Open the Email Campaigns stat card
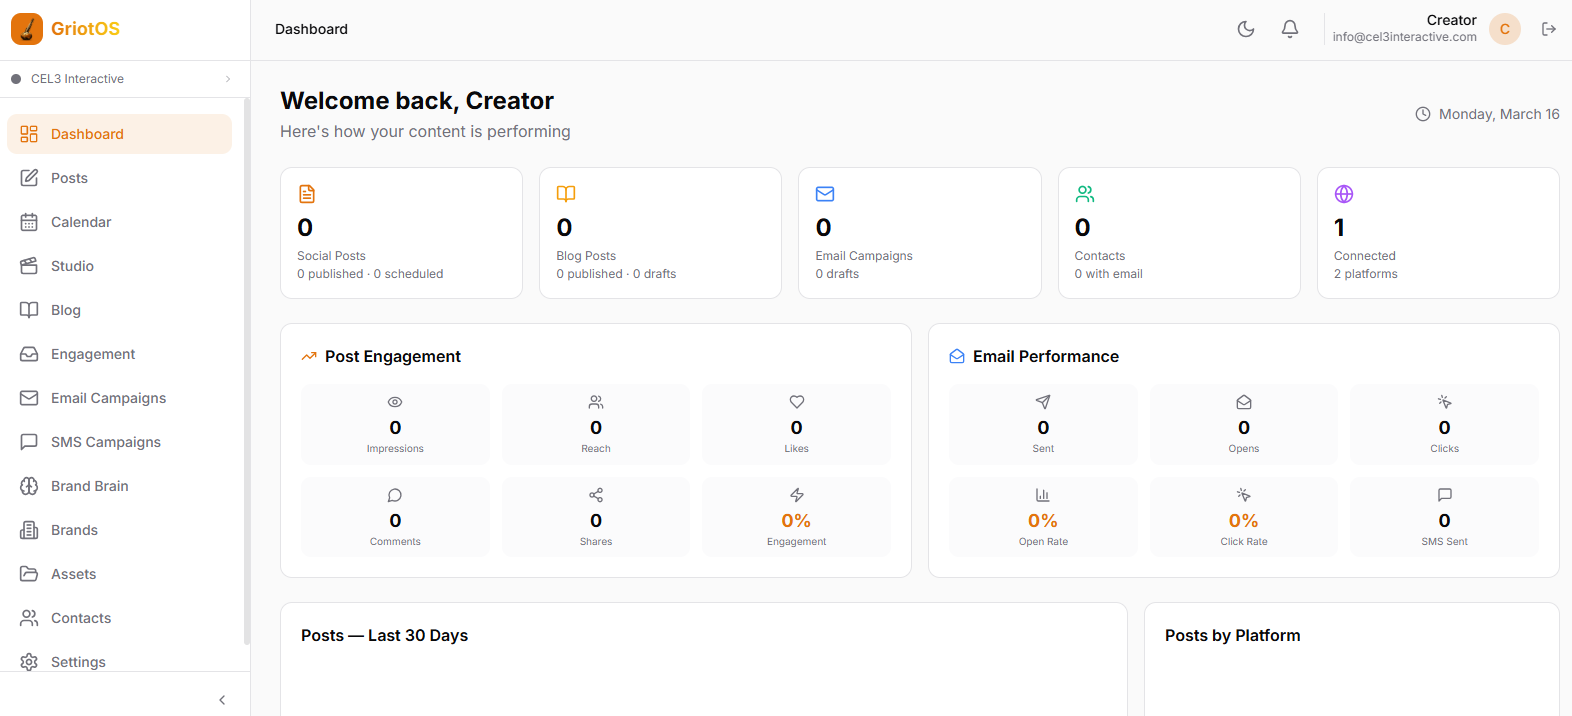The image size is (1572, 716). pos(919,233)
